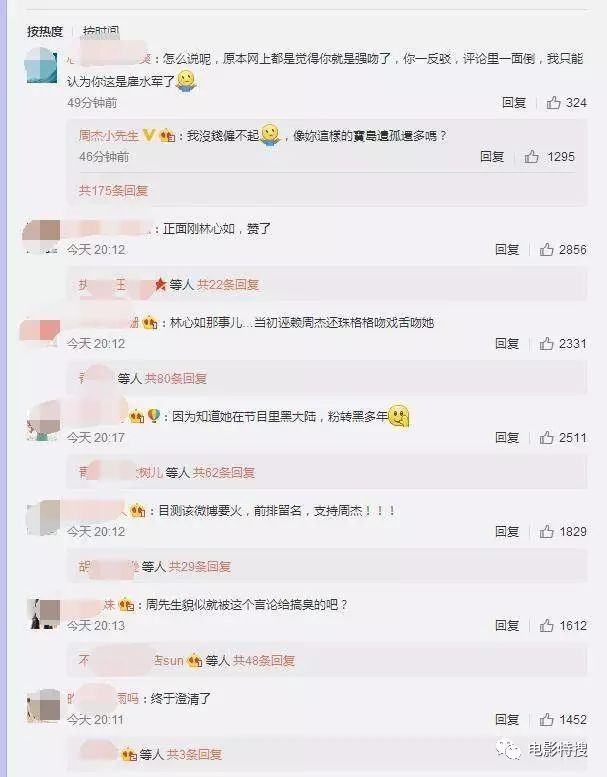Like the comment showing 2331 likes

(x=547, y=343)
